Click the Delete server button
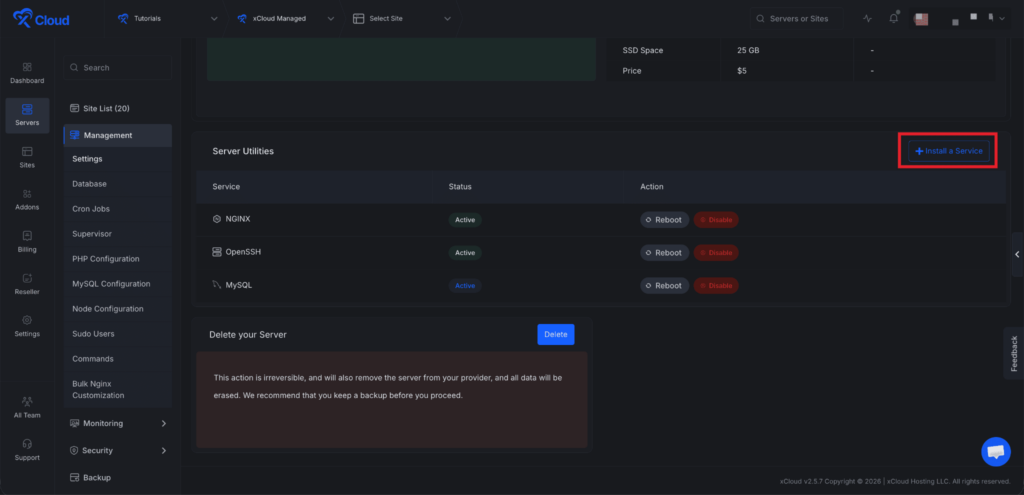Screen dimensions: 1024x495 [x=556, y=334]
